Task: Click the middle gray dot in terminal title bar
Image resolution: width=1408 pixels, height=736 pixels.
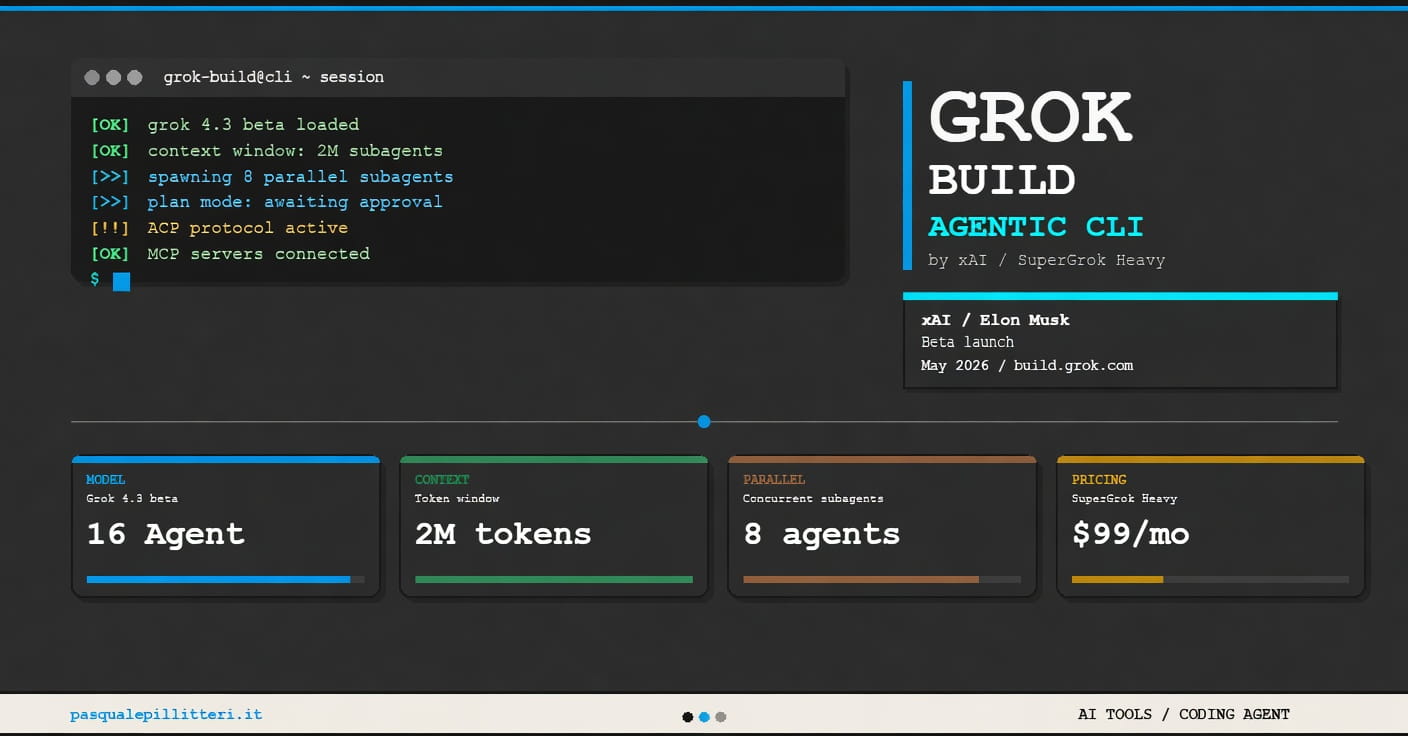Action: point(113,77)
